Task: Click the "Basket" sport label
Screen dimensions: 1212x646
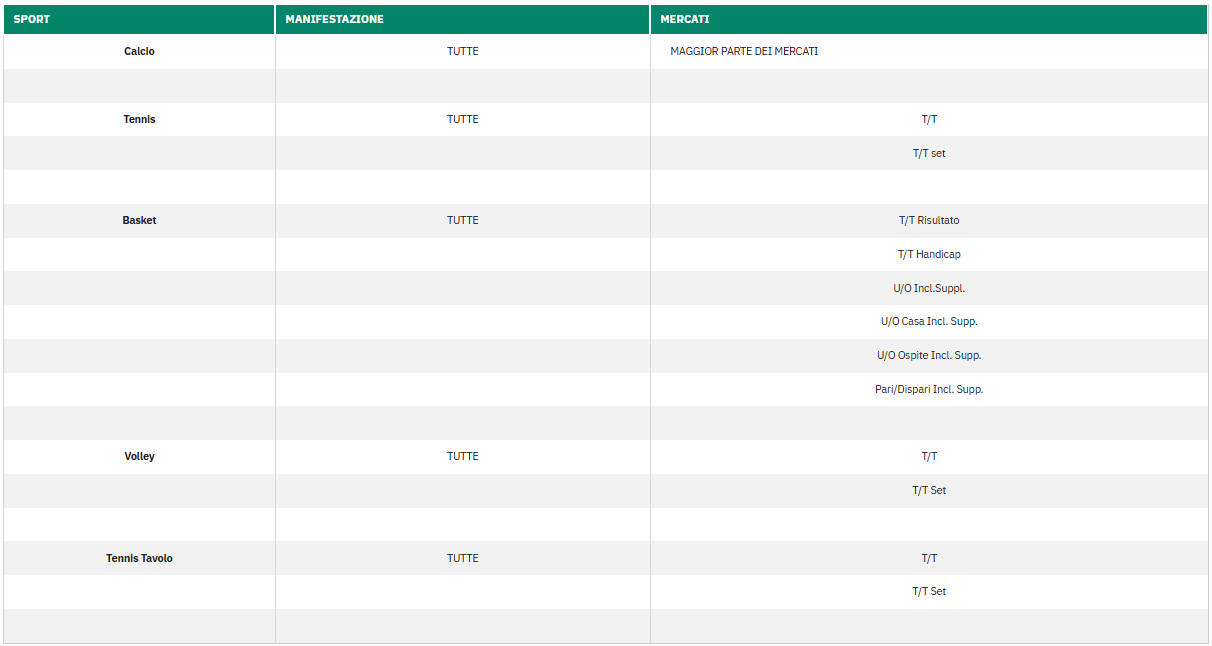Action: 139,220
